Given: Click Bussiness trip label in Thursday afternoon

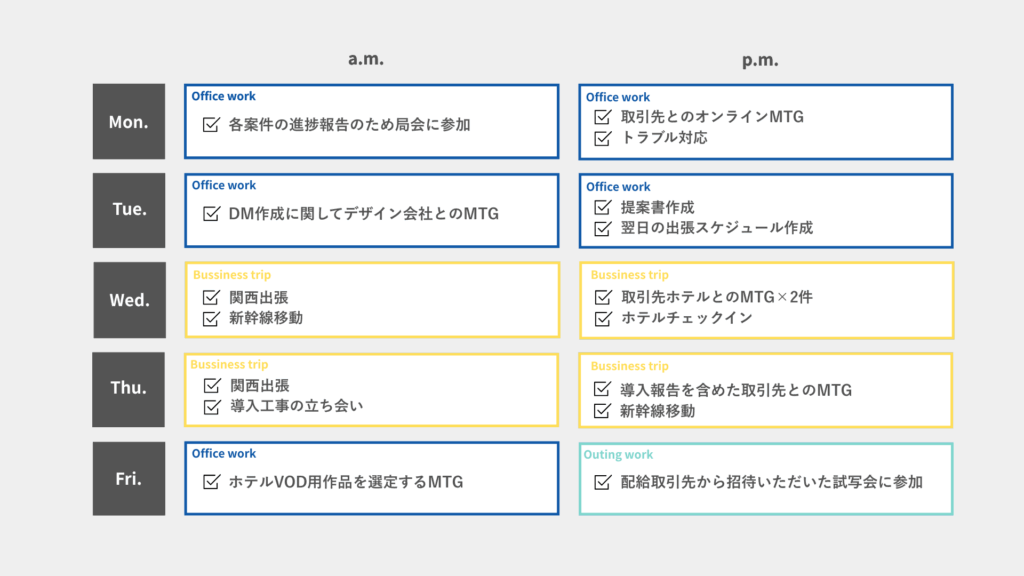Looking at the screenshot, I should [630, 366].
